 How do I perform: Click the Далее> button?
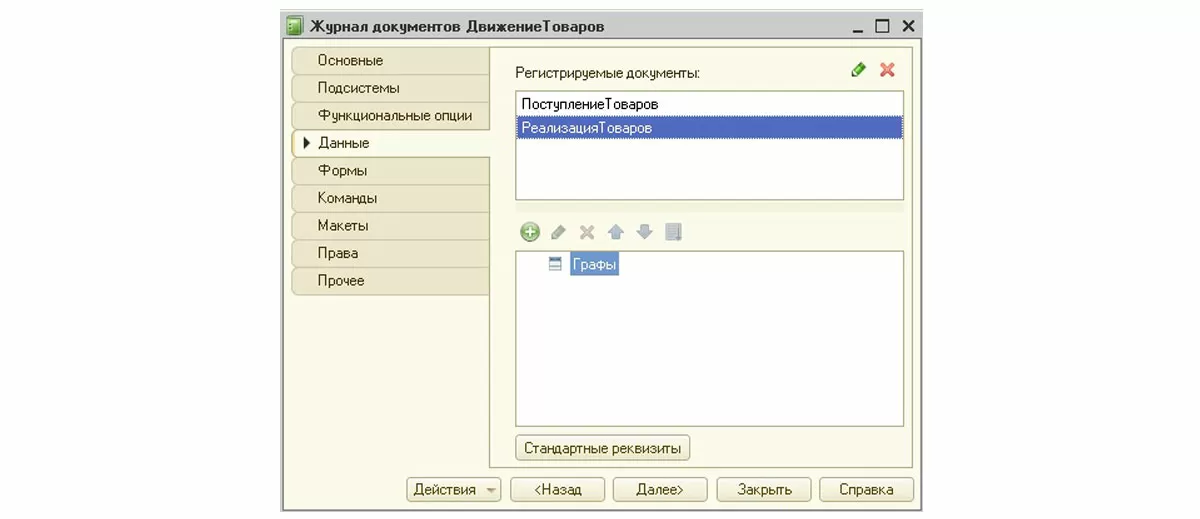[660, 490]
